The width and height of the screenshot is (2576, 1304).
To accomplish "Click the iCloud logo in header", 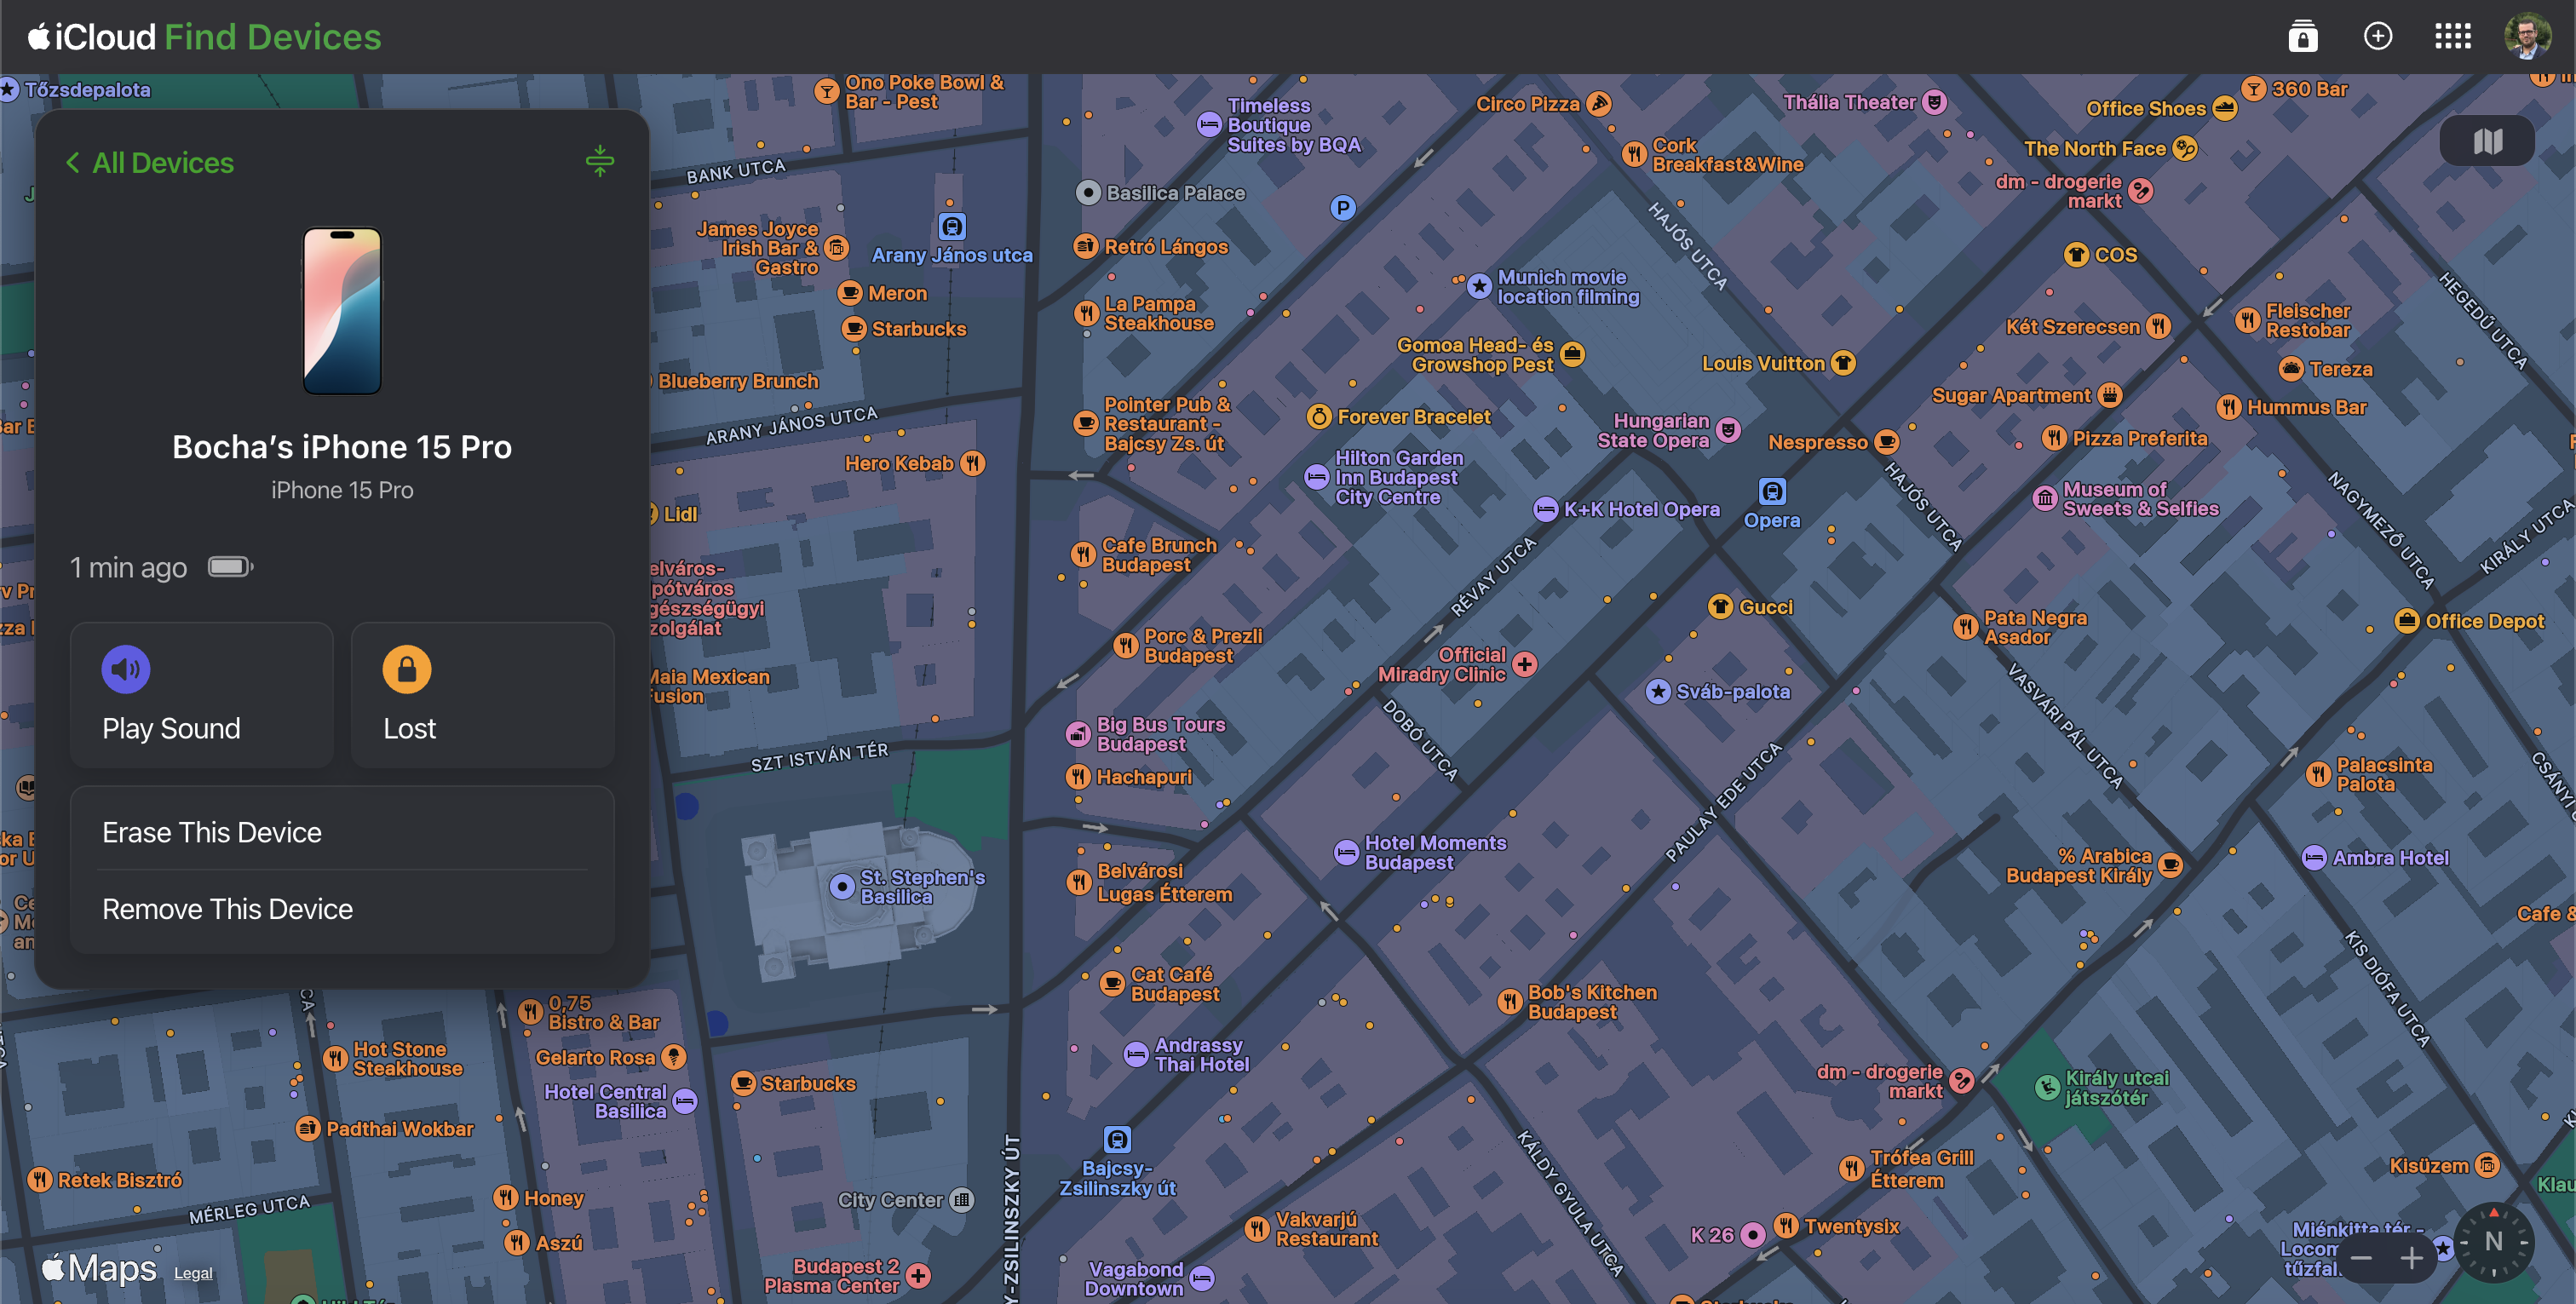I will click(x=92, y=37).
